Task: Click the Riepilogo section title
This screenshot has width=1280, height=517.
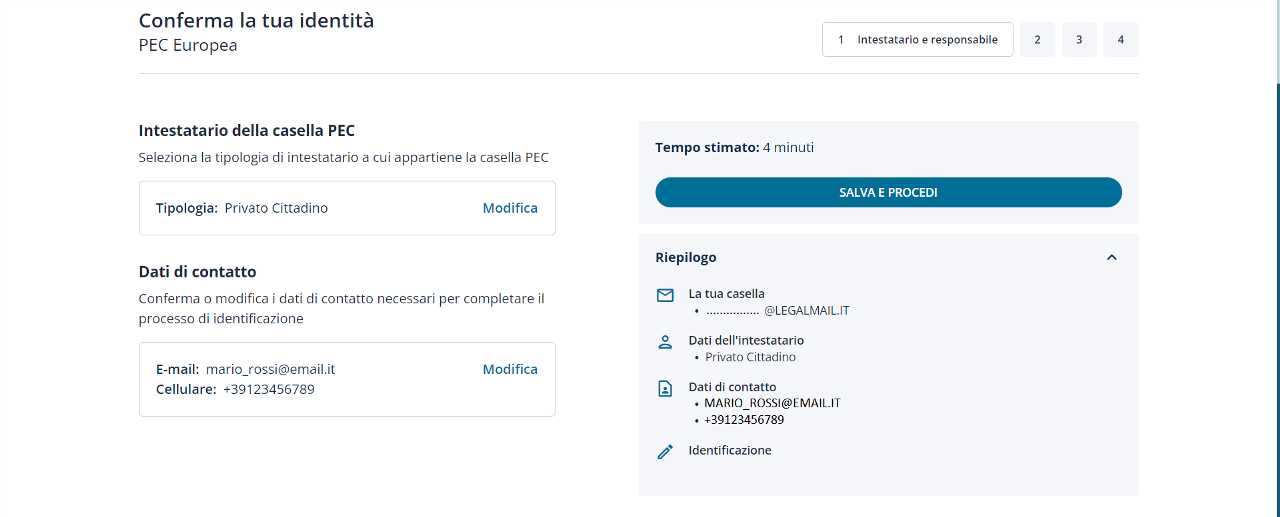Action: point(686,258)
